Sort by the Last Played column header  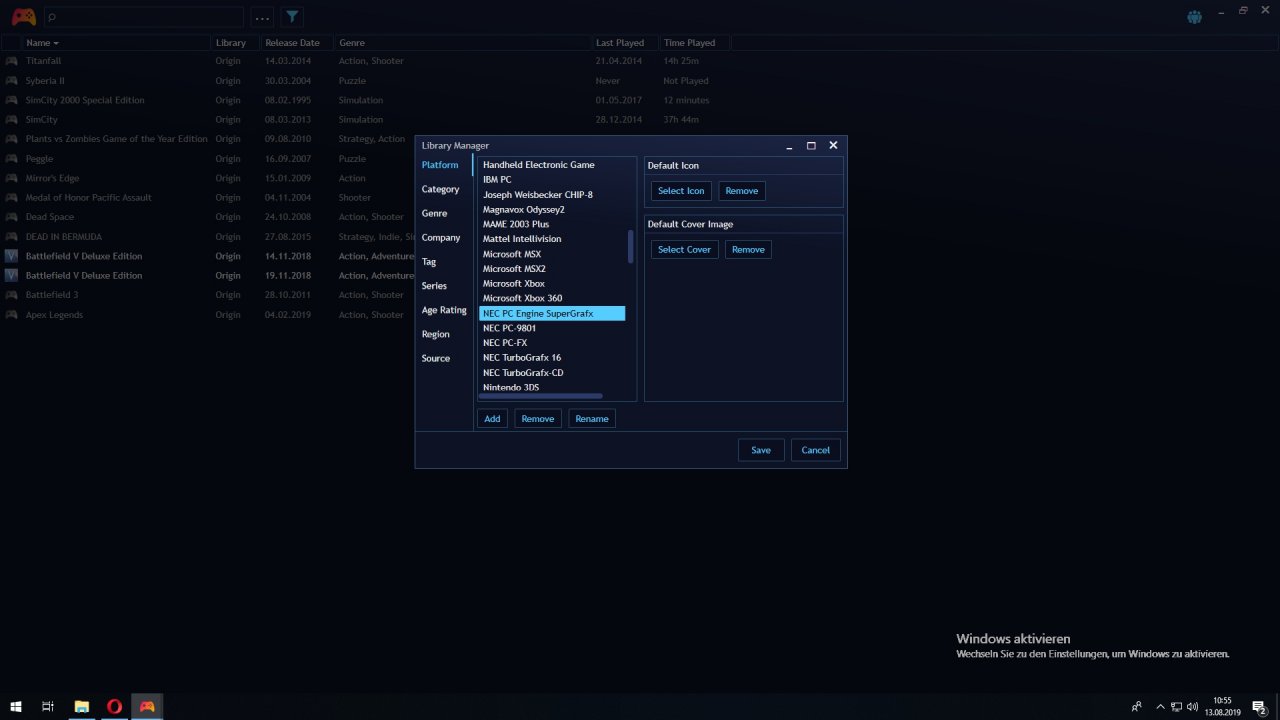point(625,43)
